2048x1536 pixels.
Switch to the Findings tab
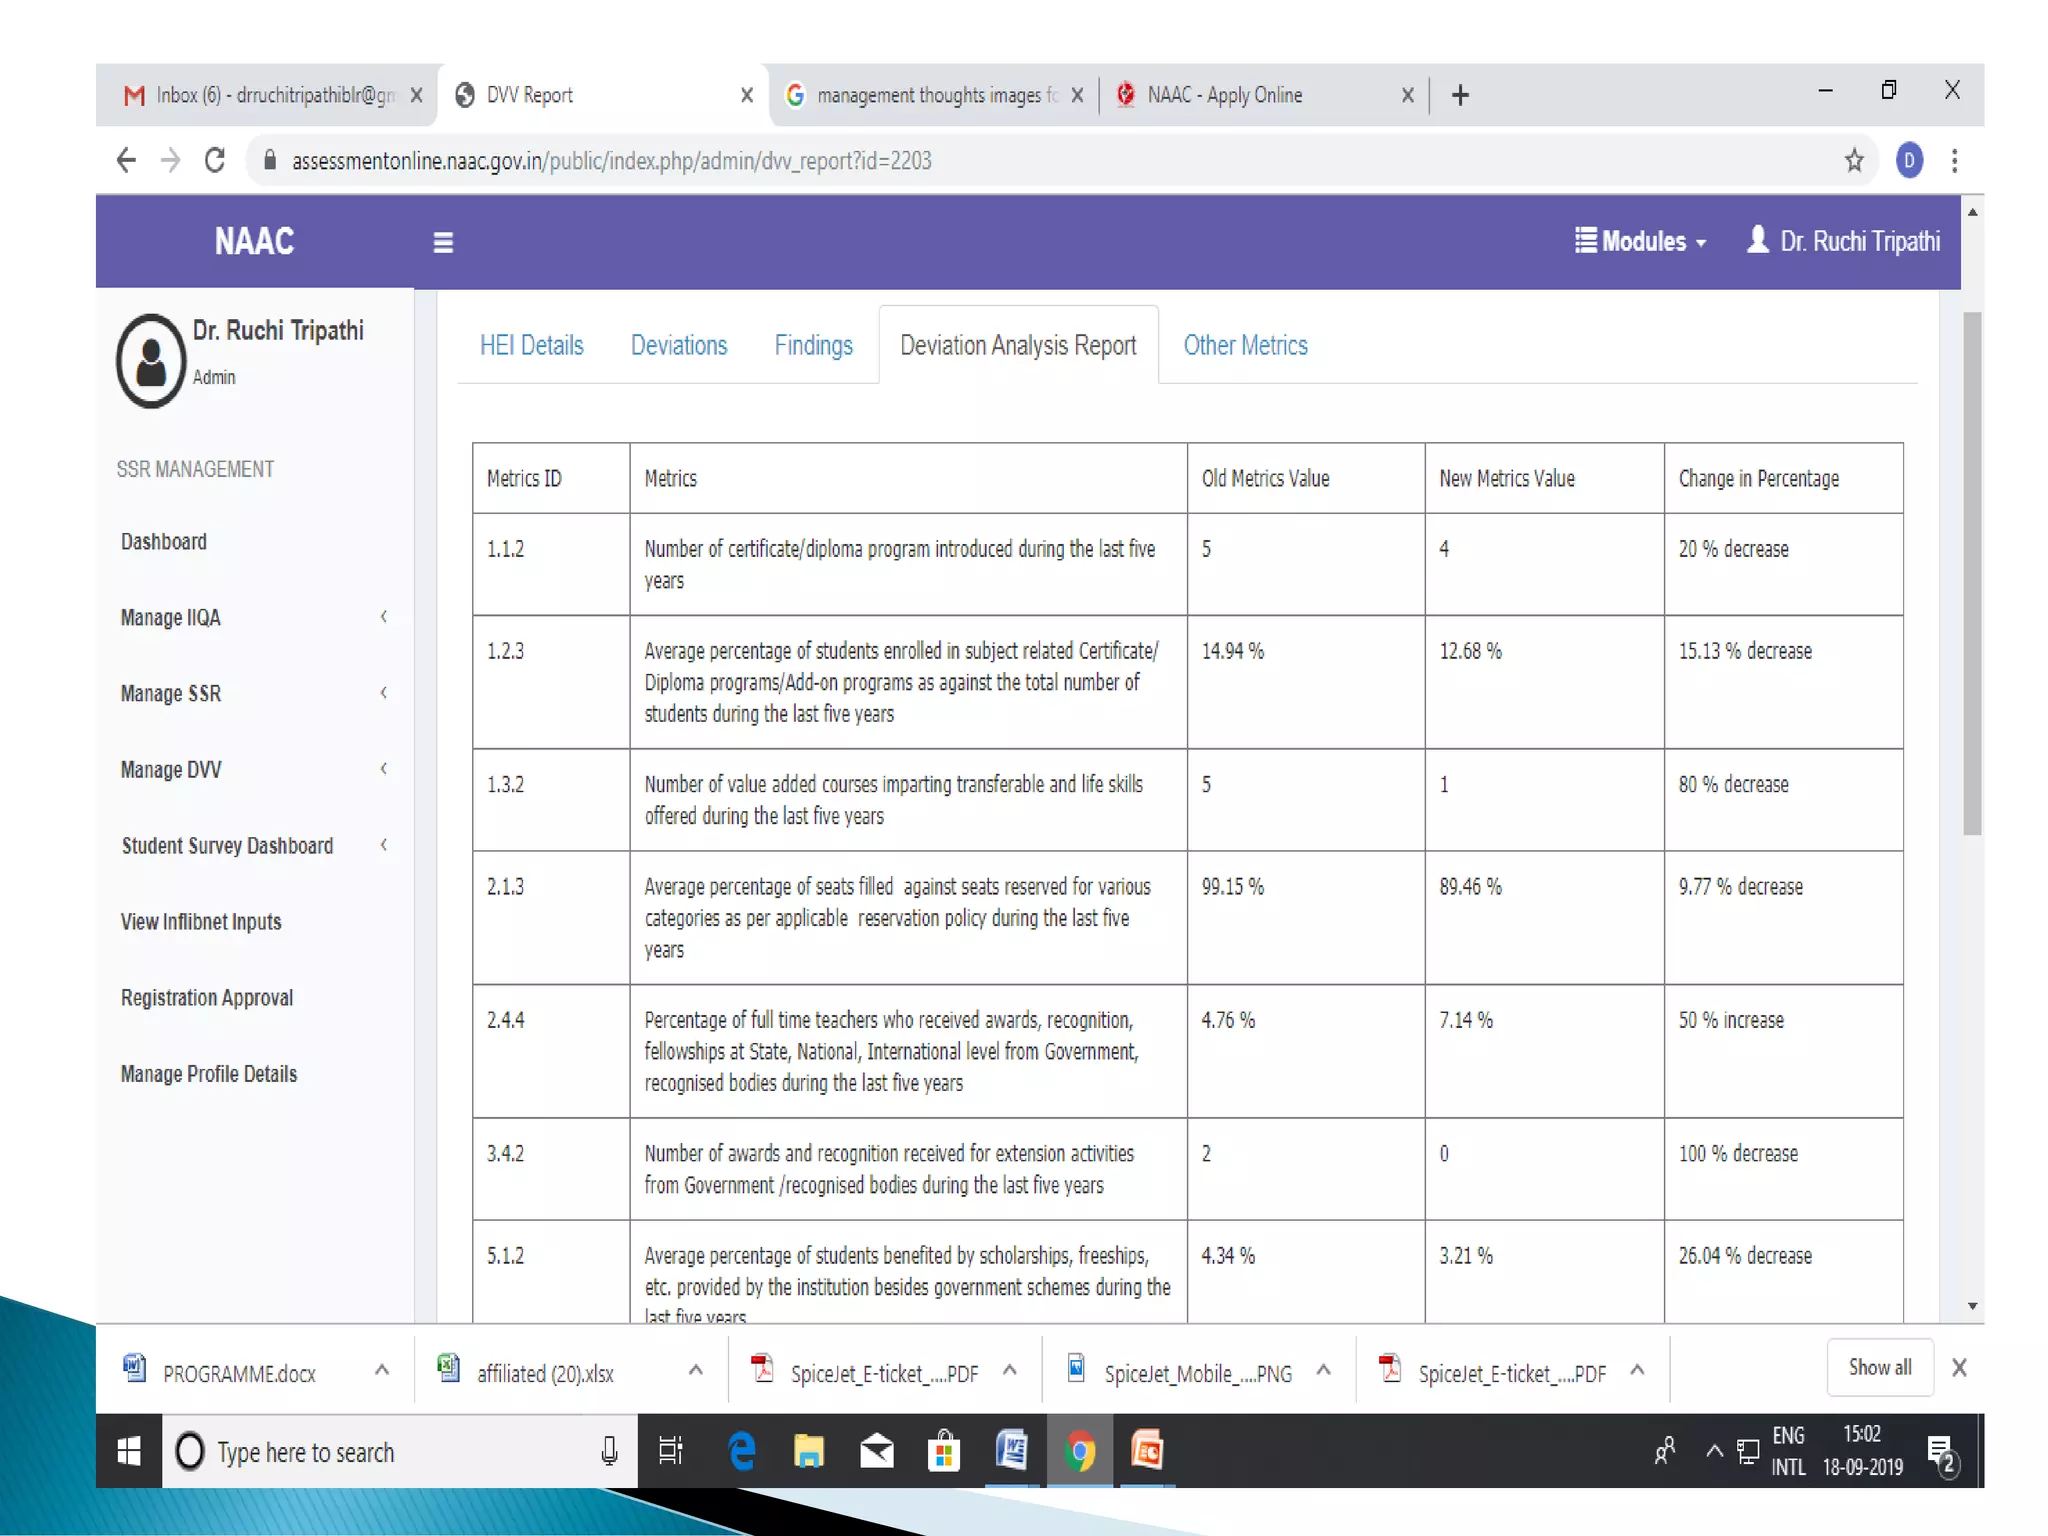pos(813,345)
